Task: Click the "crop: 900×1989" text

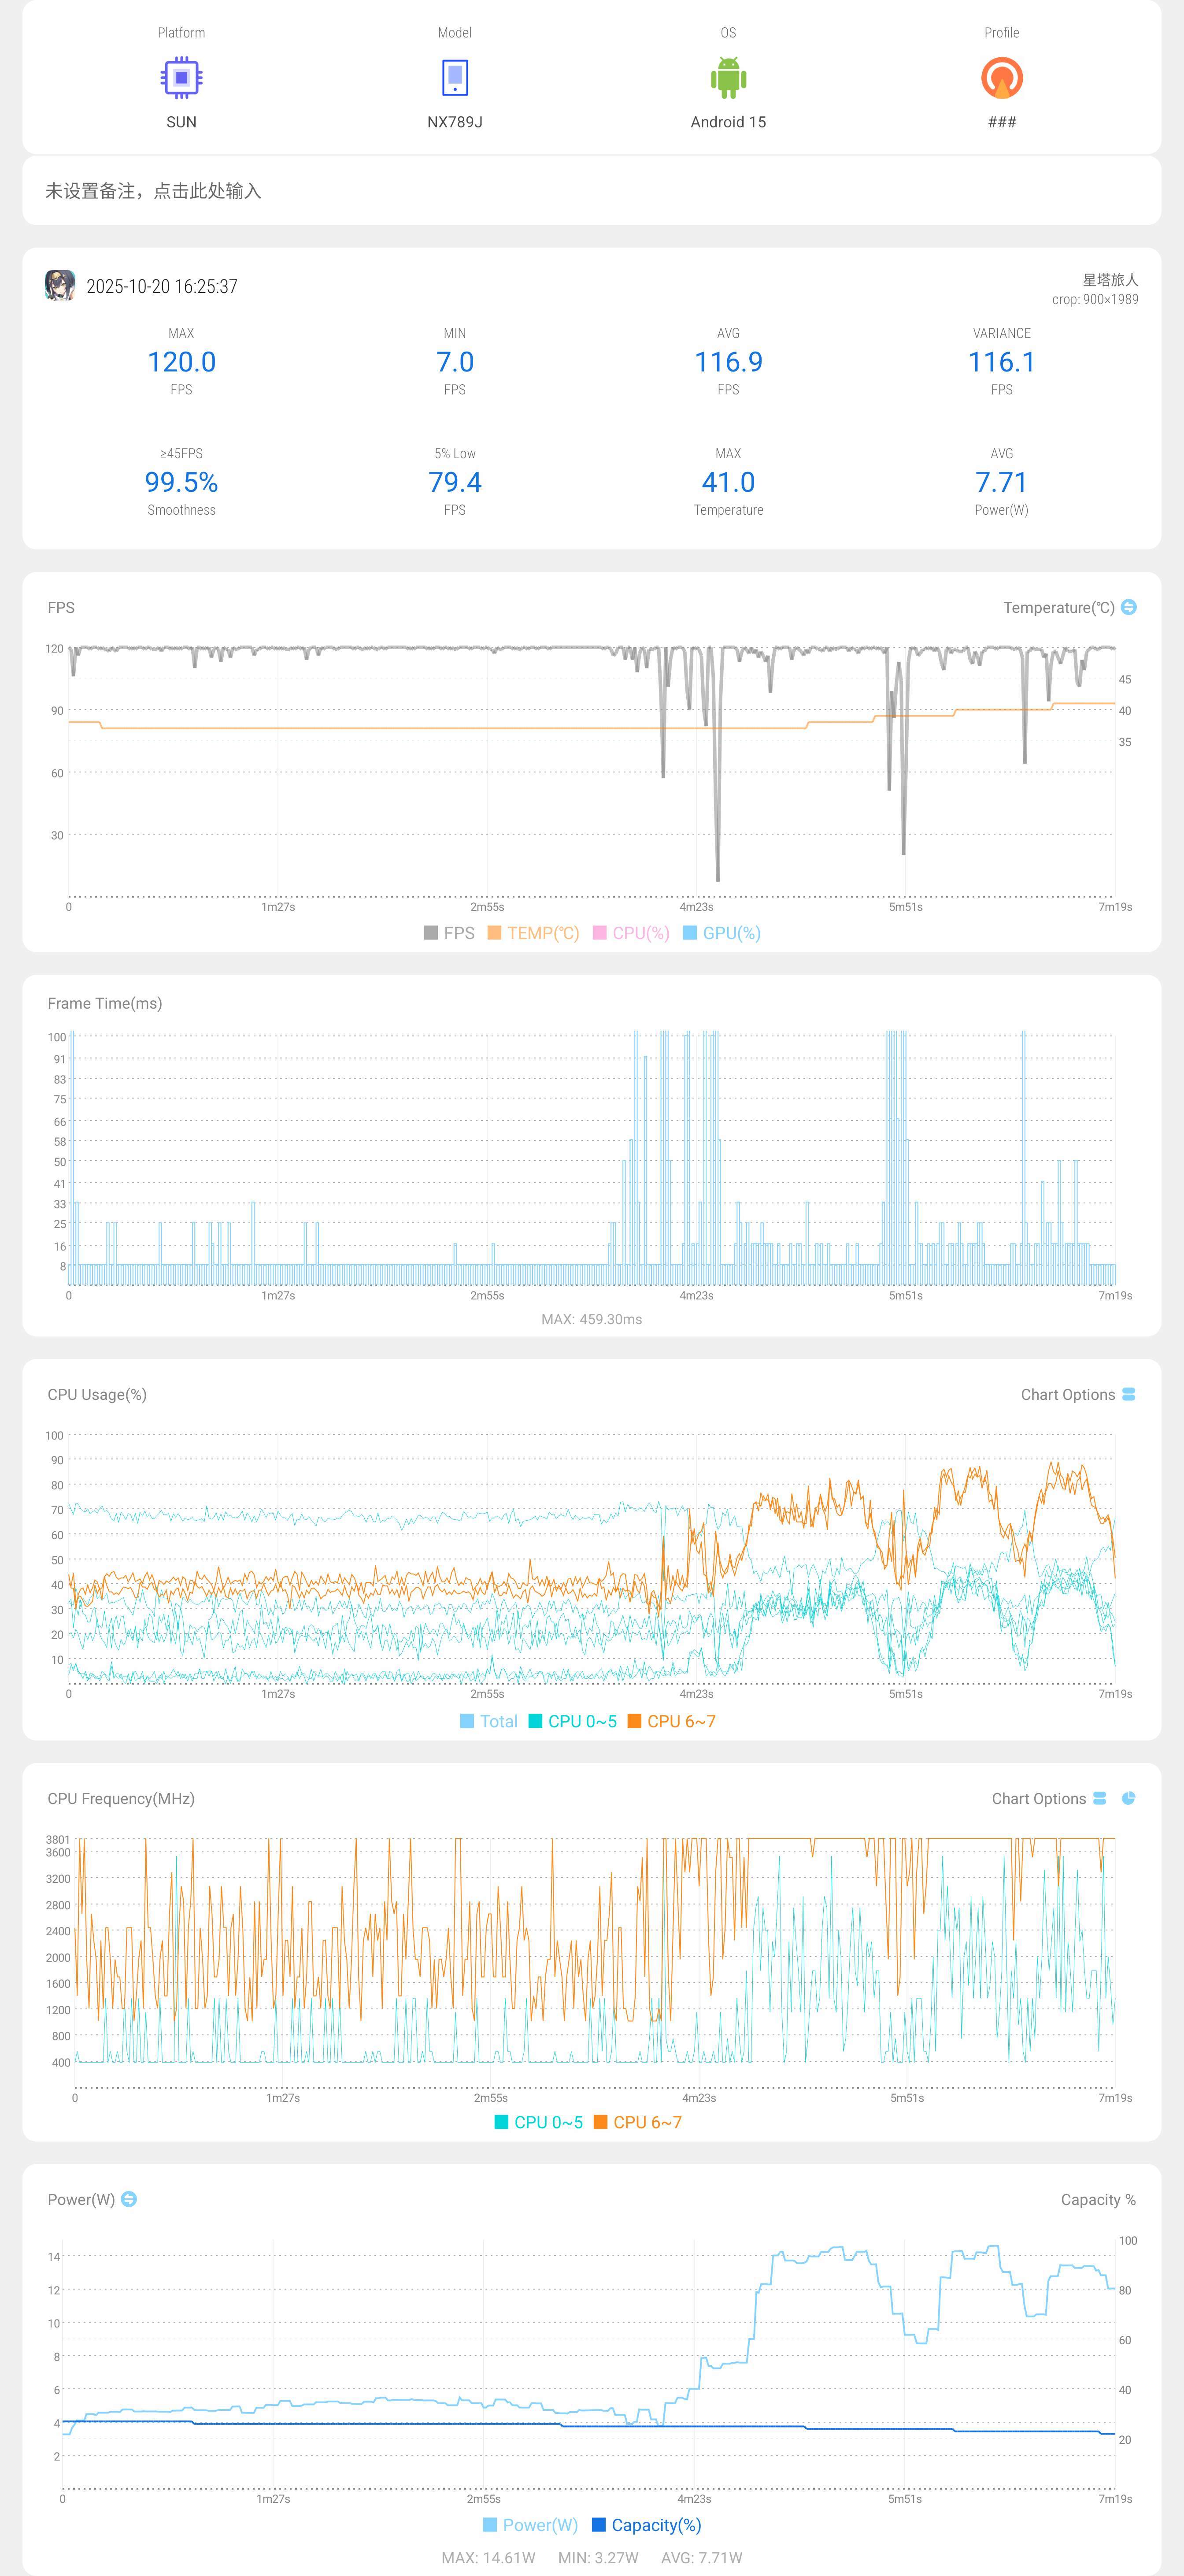Action: click(1095, 299)
